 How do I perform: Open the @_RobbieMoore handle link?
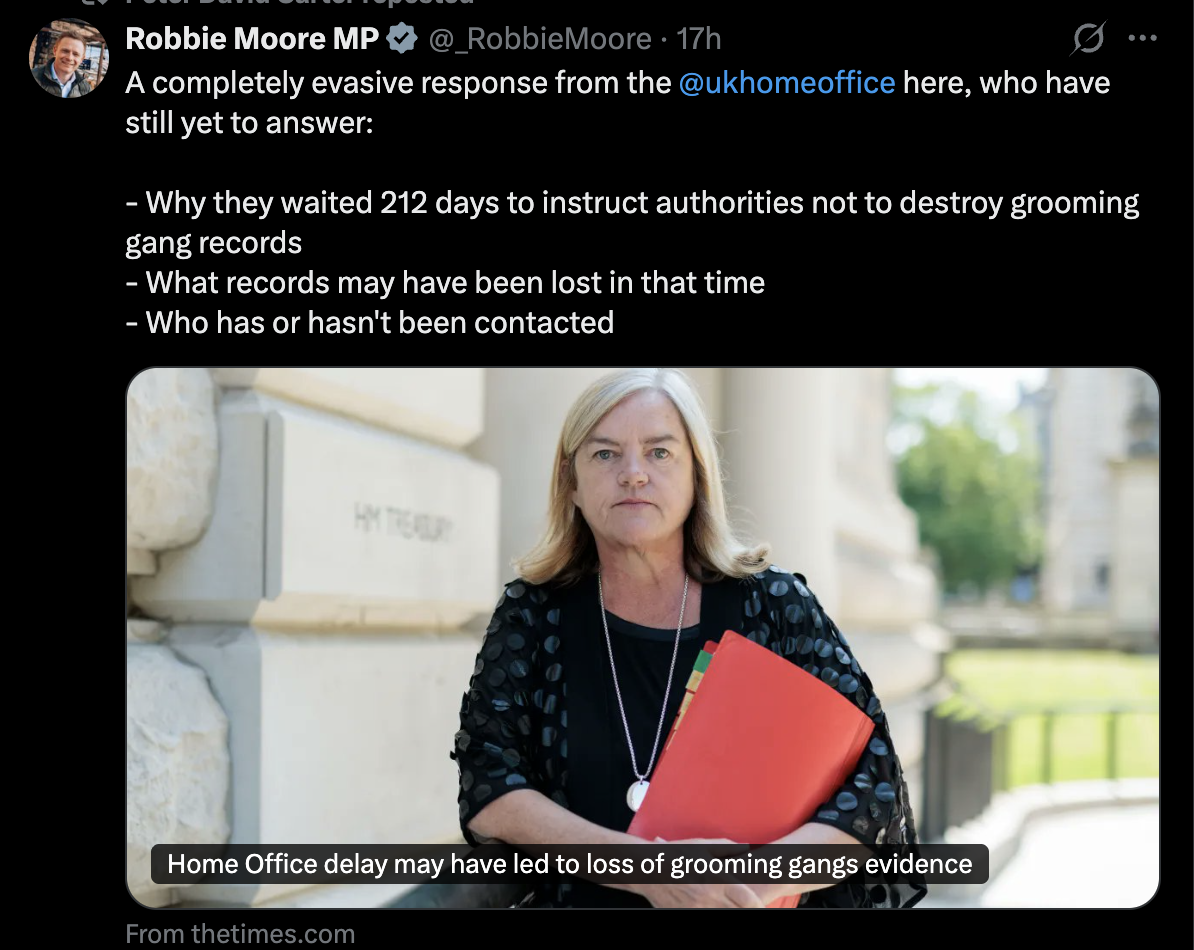tap(540, 39)
